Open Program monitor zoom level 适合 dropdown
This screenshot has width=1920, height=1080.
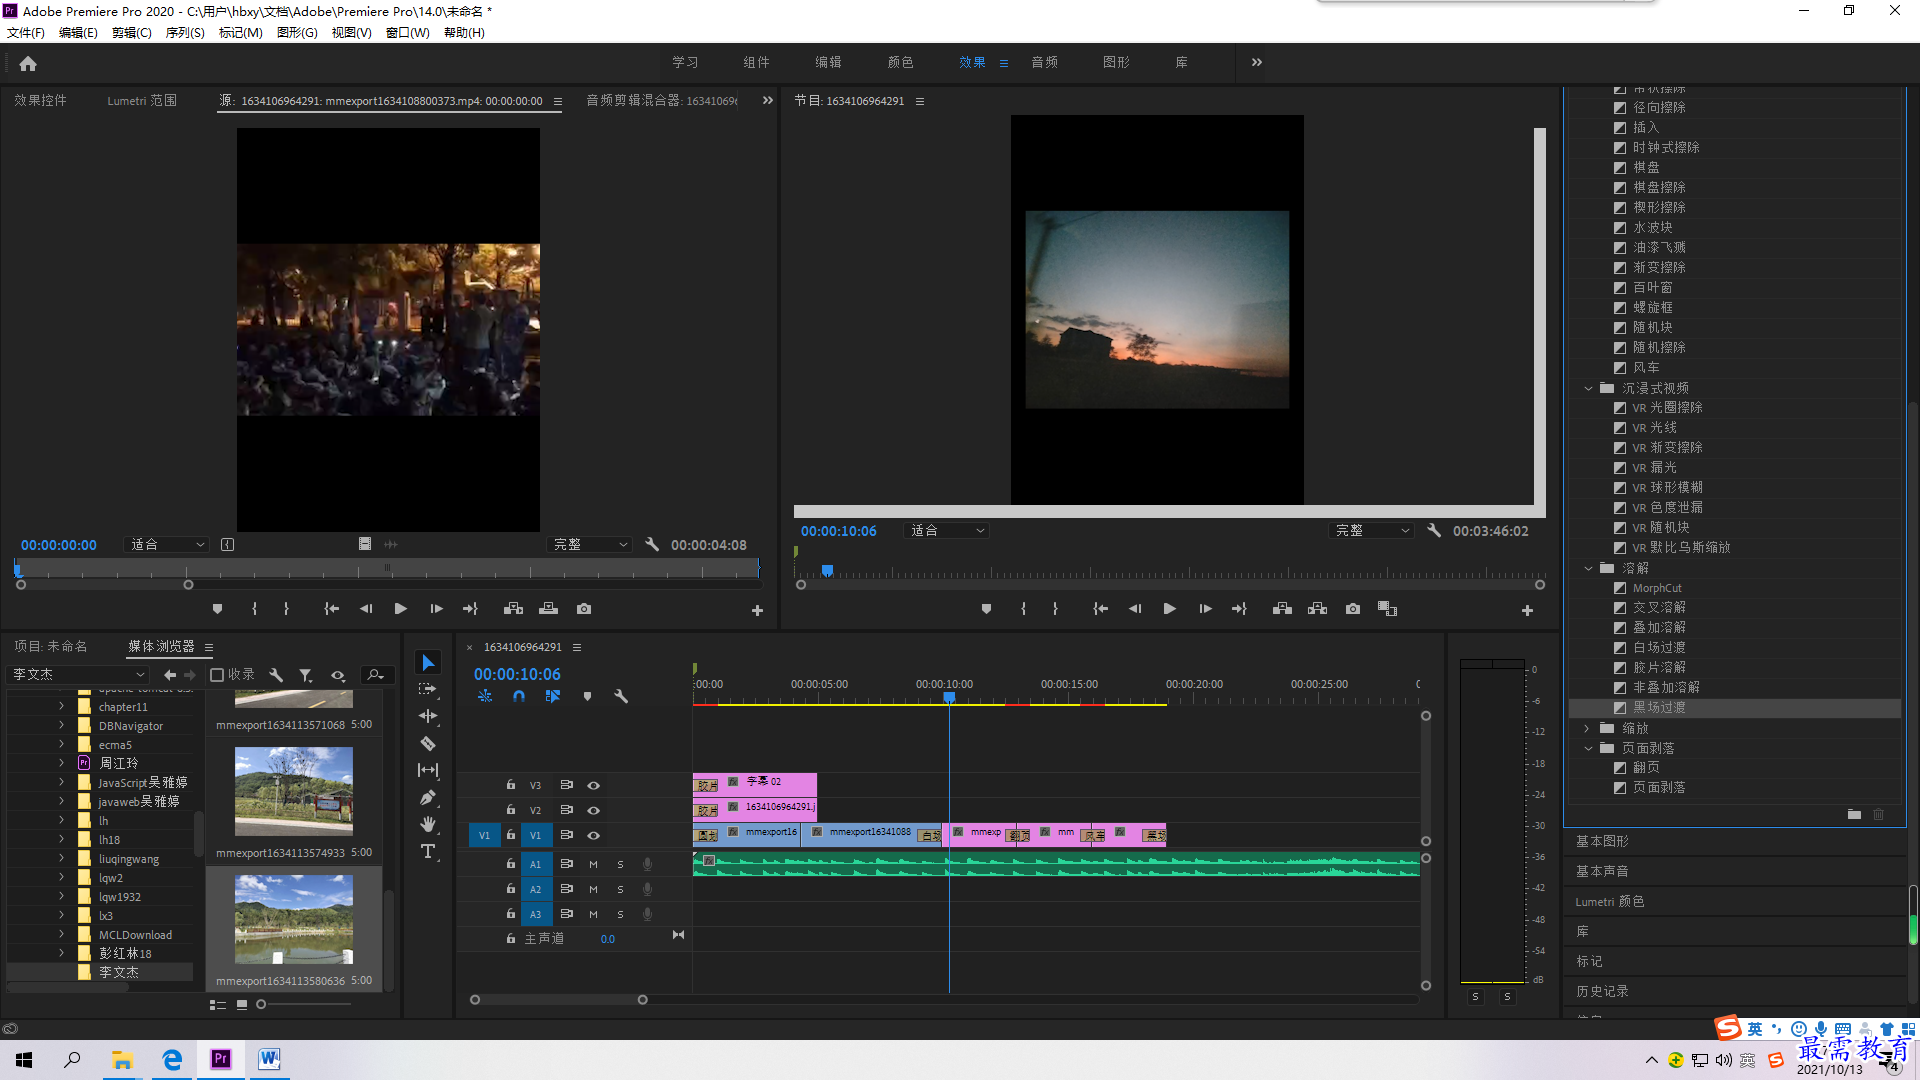(946, 531)
